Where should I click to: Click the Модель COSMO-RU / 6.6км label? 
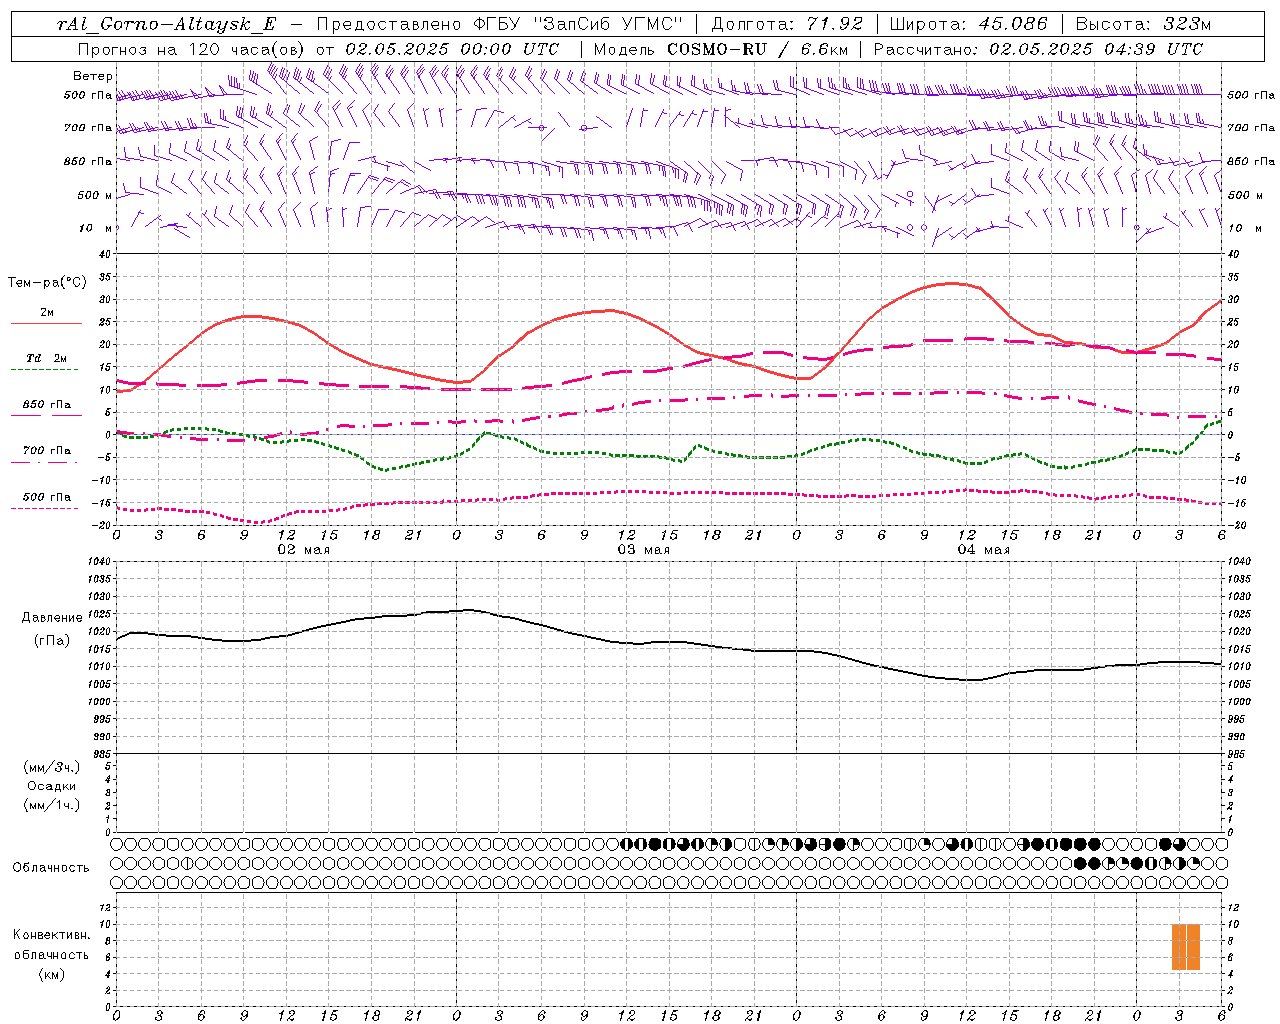720,49
